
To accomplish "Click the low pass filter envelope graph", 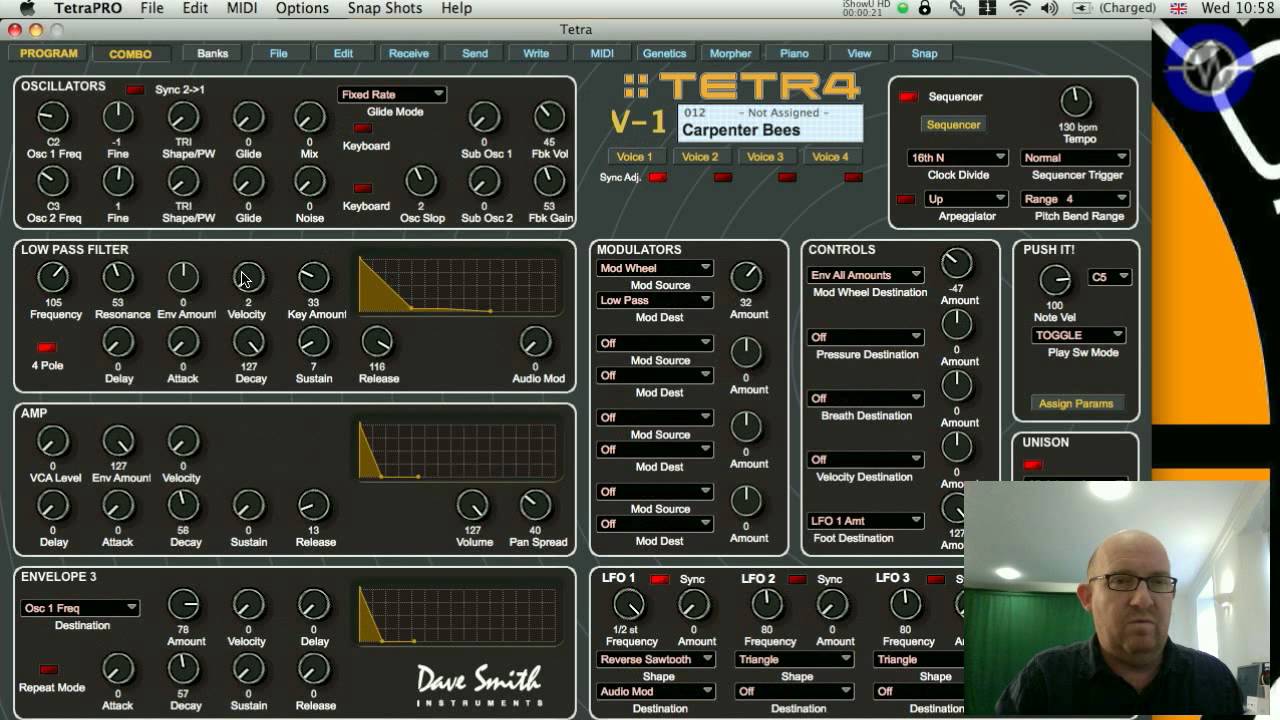I will coord(458,285).
